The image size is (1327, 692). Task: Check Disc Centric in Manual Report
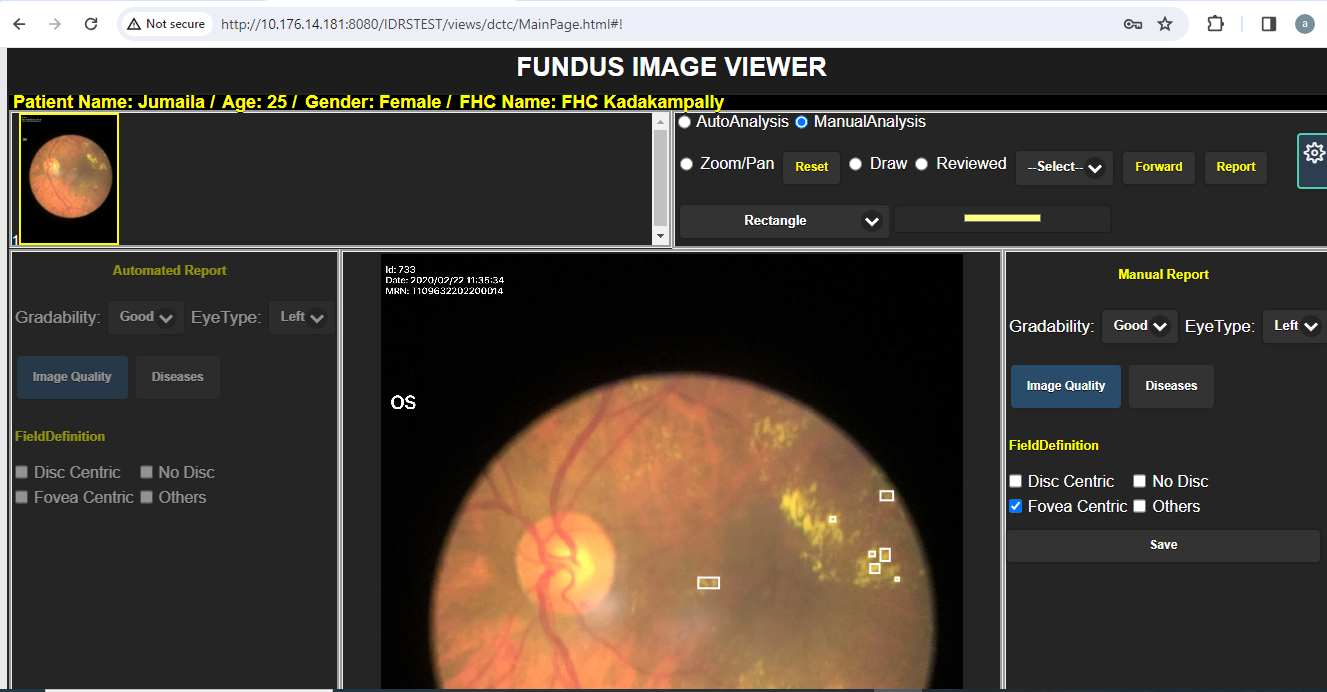1016,481
